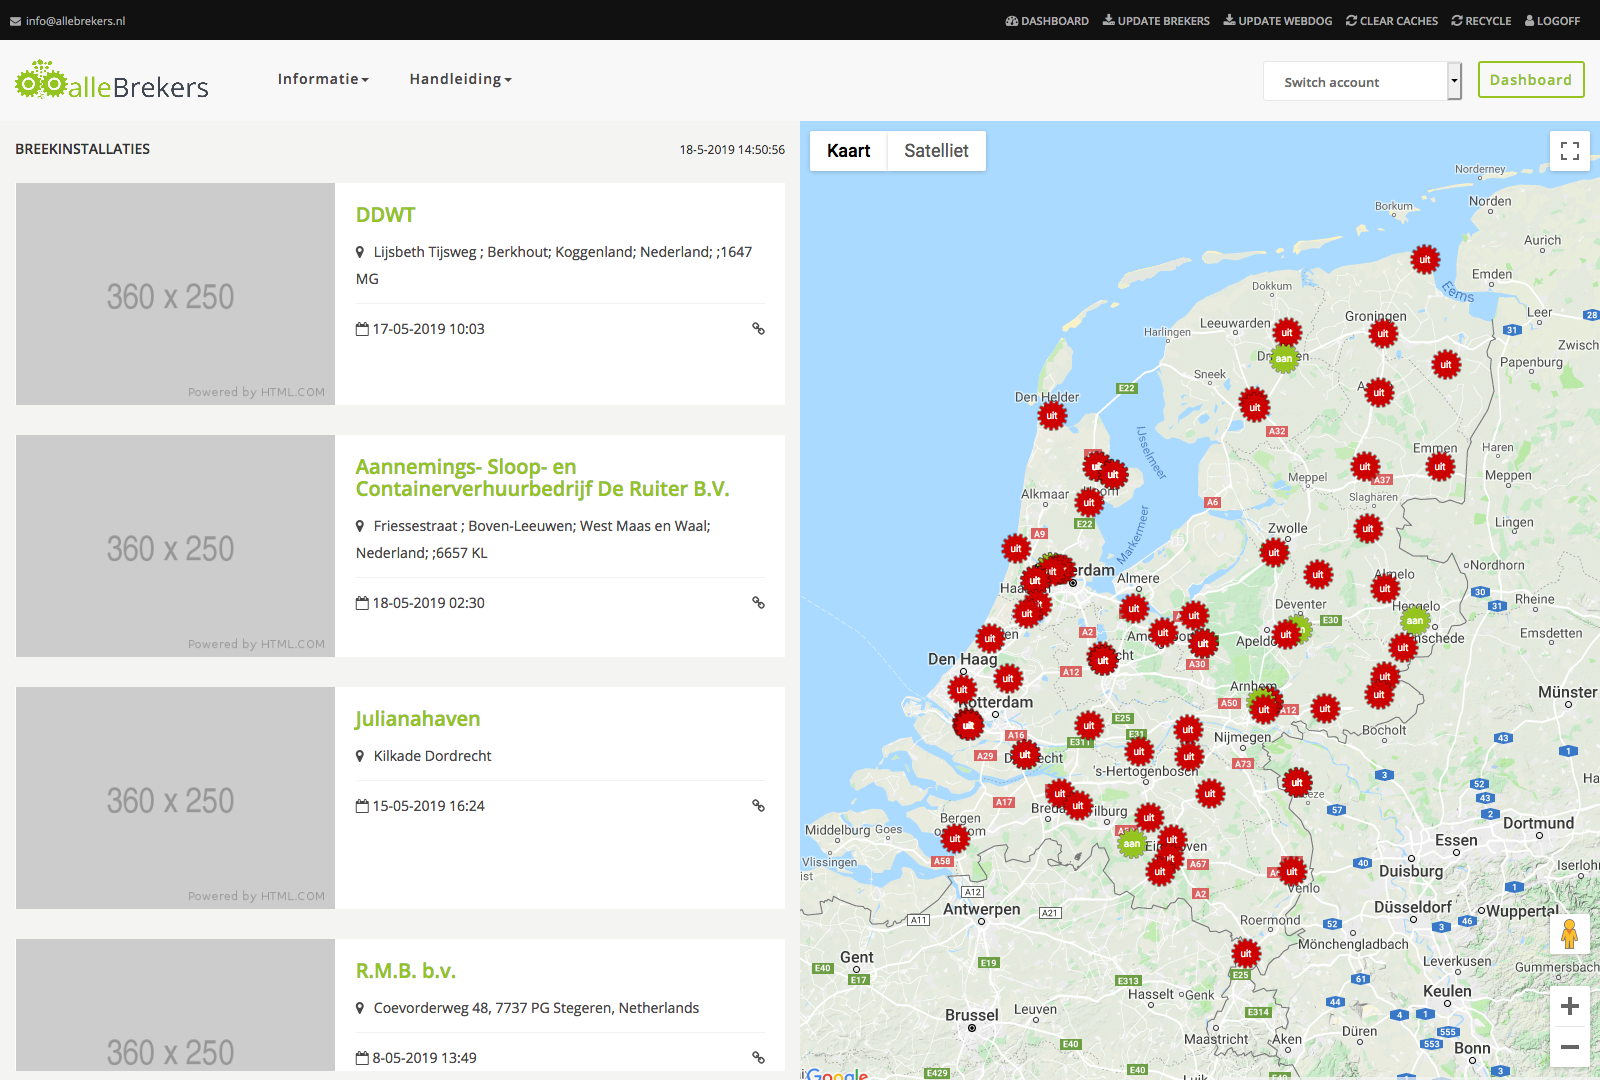Image resolution: width=1600 pixels, height=1080 pixels.
Task: Expand the Handleiding menu
Action: 460,79
